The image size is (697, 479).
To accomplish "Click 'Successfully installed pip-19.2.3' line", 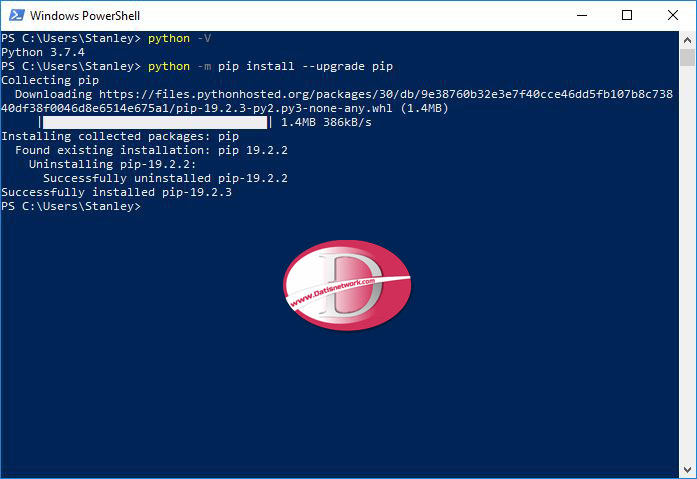I will pos(116,192).
